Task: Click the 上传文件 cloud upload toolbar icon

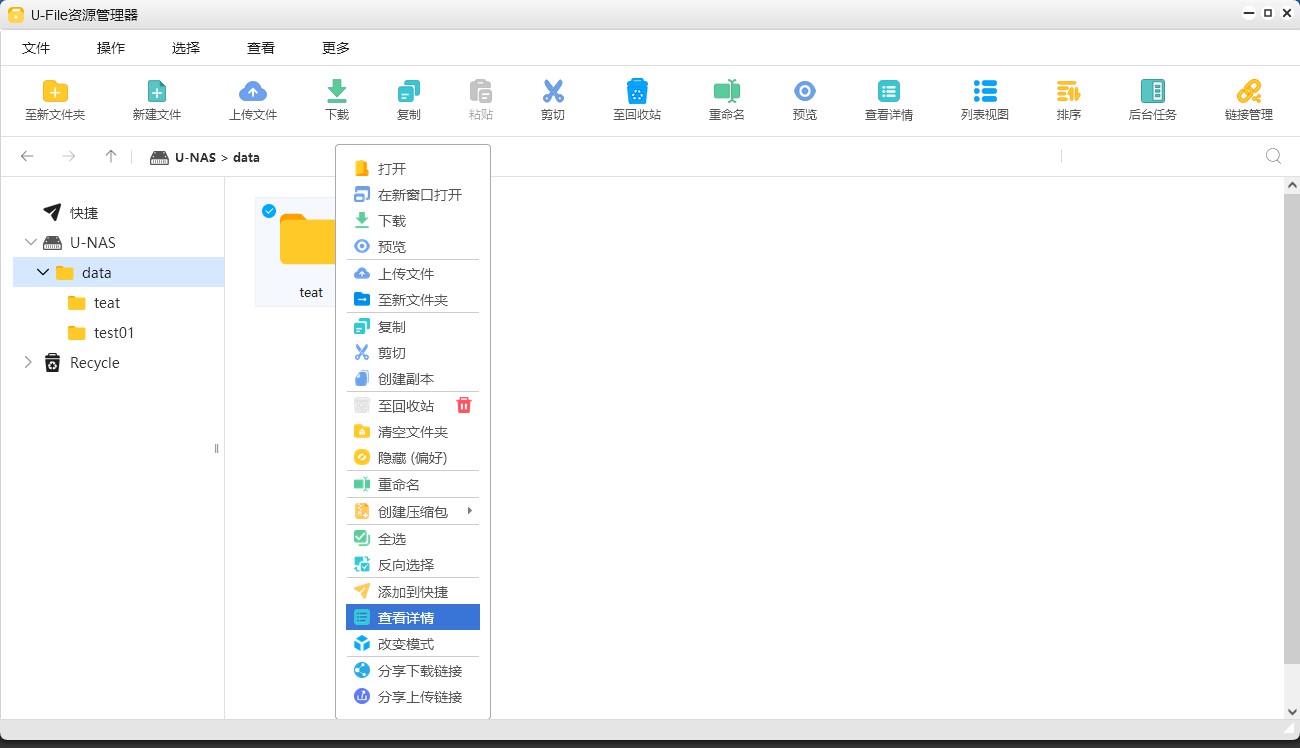Action: click(253, 92)
